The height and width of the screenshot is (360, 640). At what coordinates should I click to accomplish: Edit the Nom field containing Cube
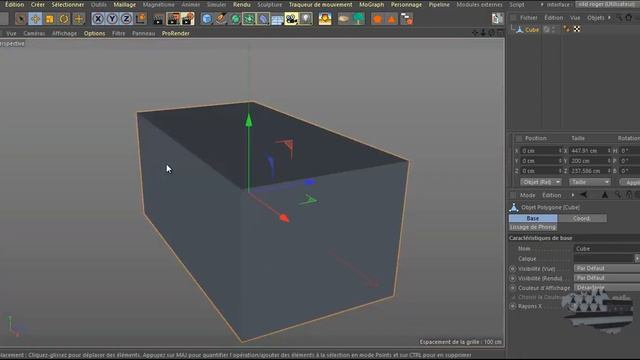(607, 249)
